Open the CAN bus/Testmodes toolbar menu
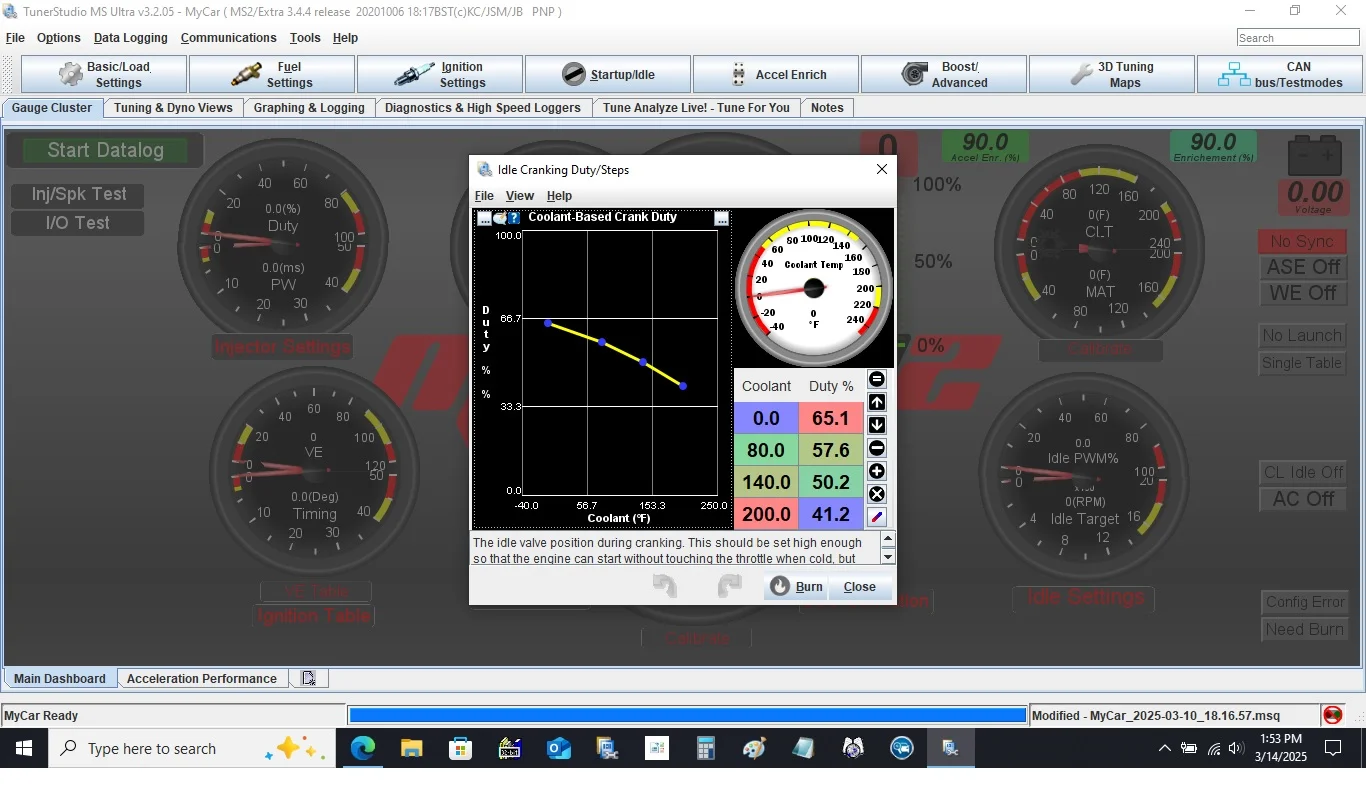The height and width of the screenshot is (807, 1366). [x=1280, y=75]
